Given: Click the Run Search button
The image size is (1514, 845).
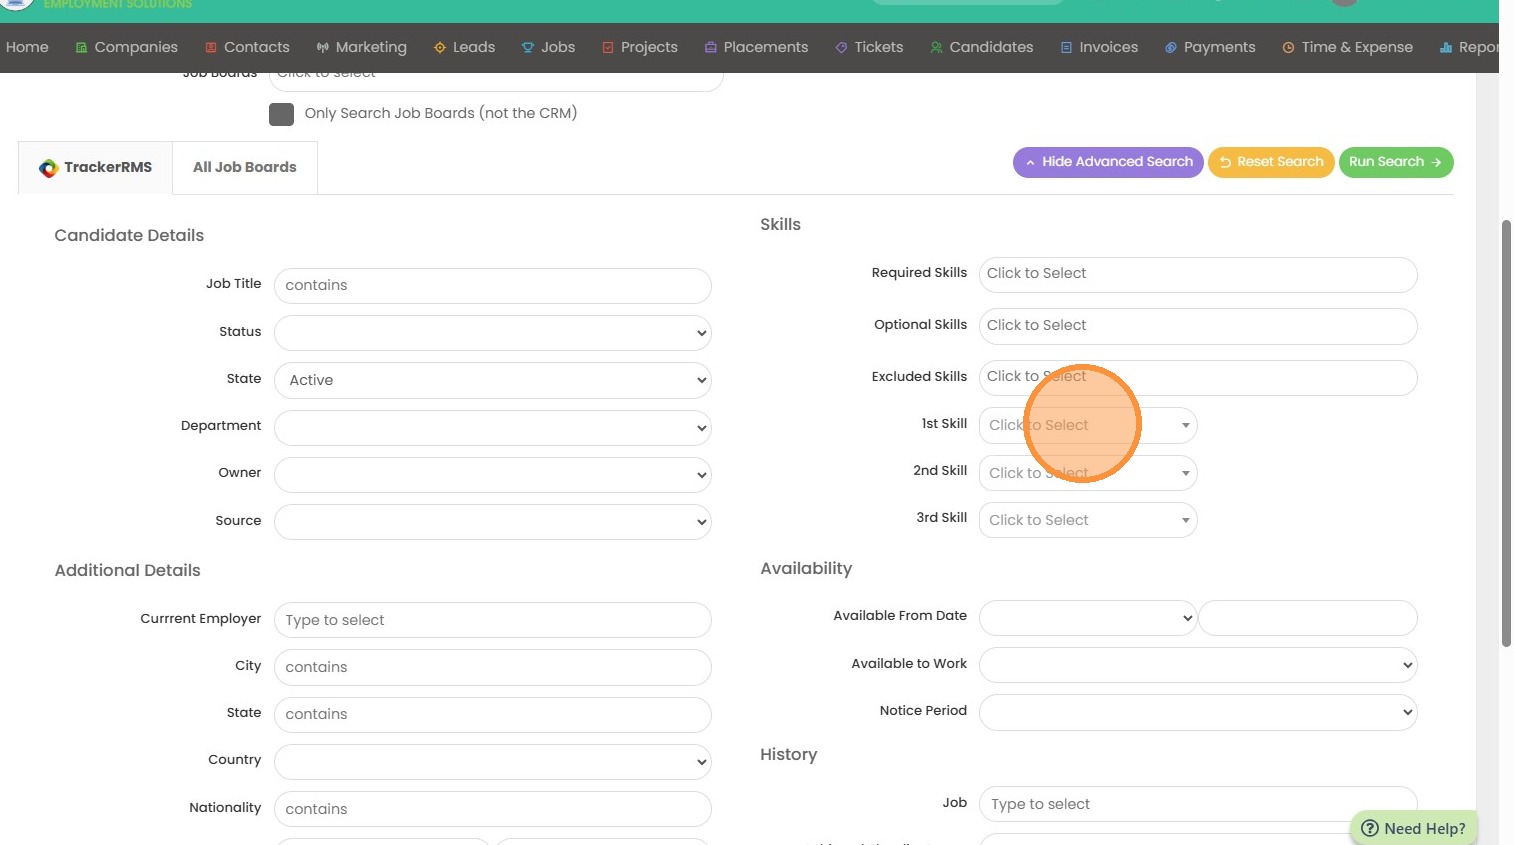Looking at the screenshot, I should [1395, 162].
